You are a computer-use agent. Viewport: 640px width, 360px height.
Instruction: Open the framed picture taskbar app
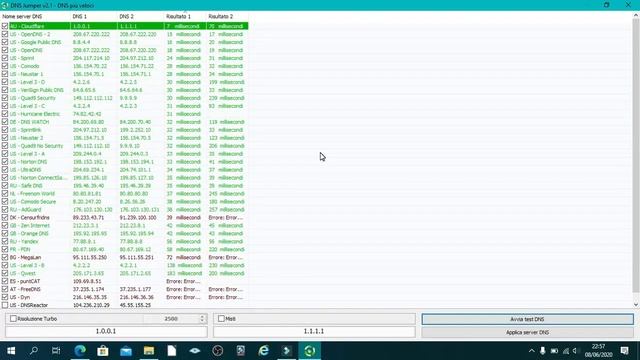(x=241, y=351)
